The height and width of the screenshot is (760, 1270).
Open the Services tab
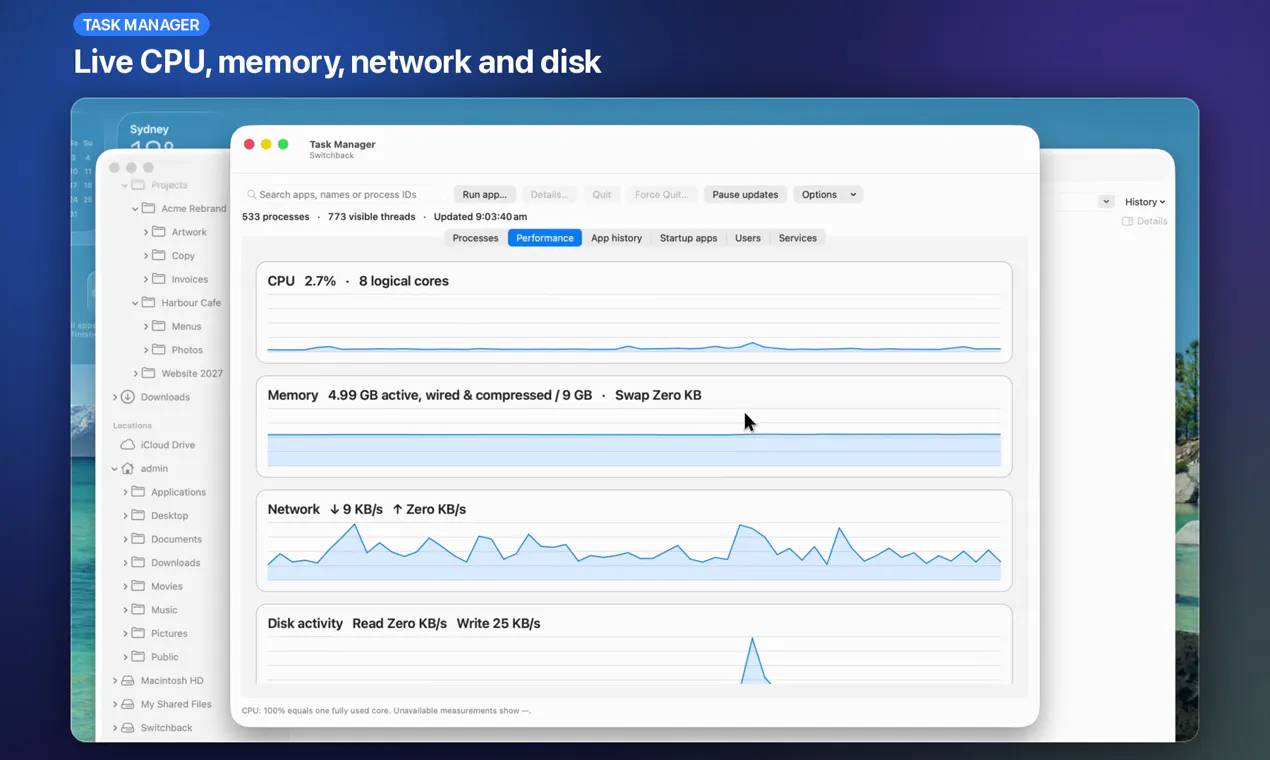click(797, 238)
